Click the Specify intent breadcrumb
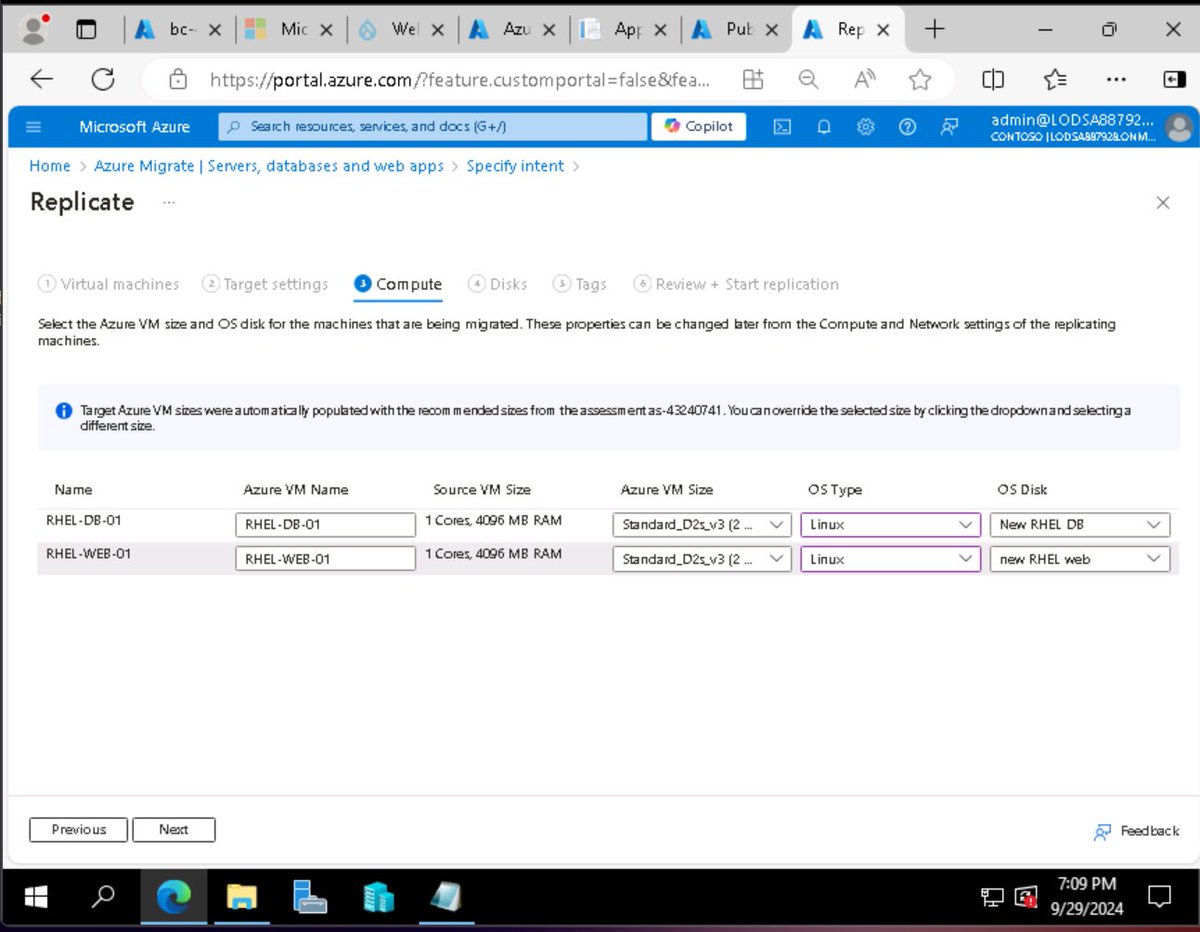 515,166
